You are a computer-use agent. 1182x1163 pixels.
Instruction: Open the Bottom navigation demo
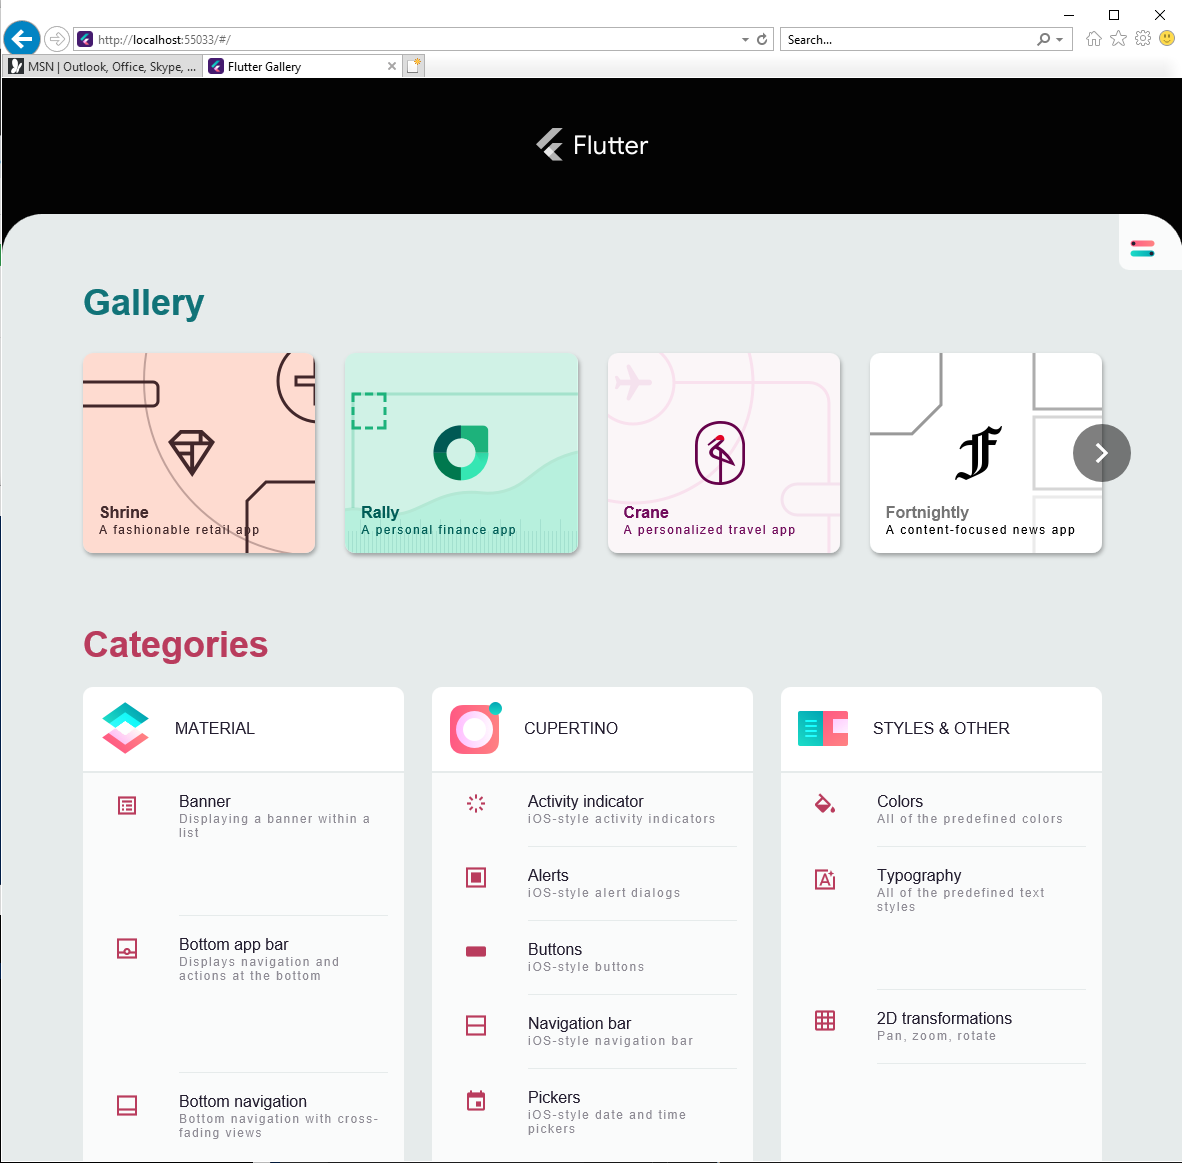tap(243, 1119)
